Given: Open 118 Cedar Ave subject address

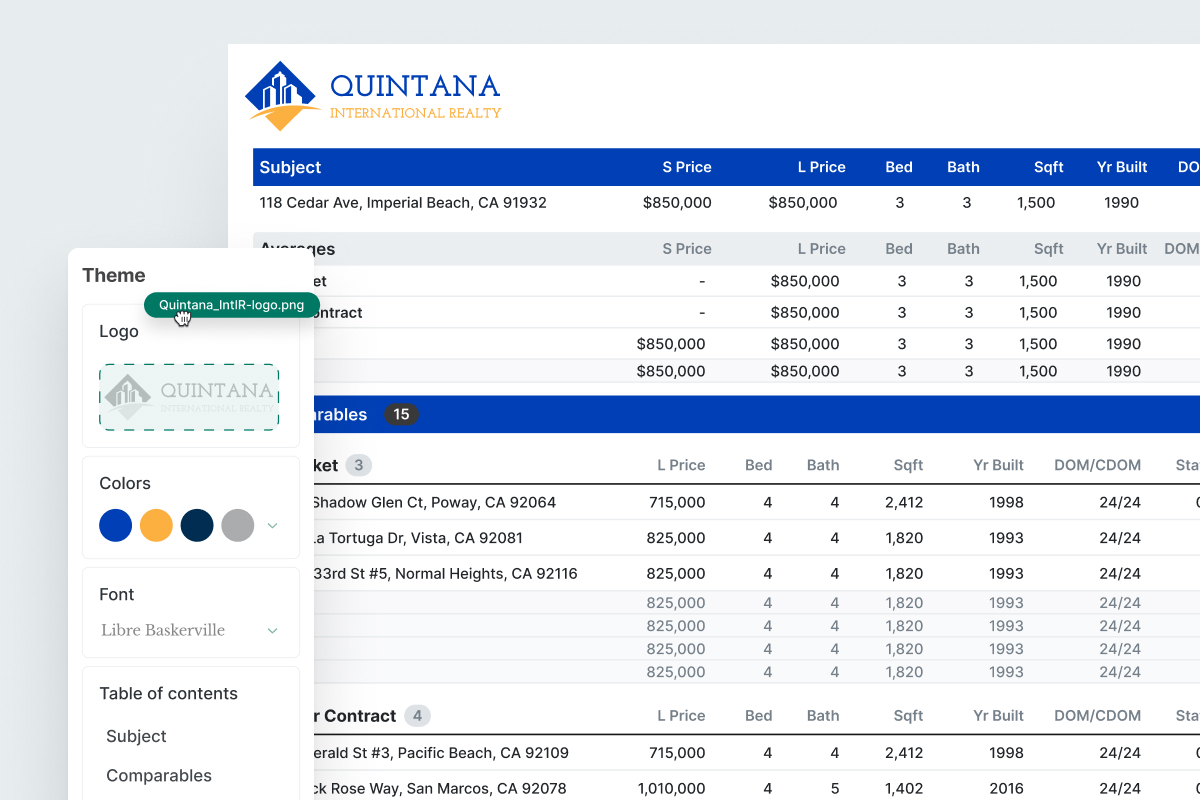Looking at the screenshot, I should (403, 203).
